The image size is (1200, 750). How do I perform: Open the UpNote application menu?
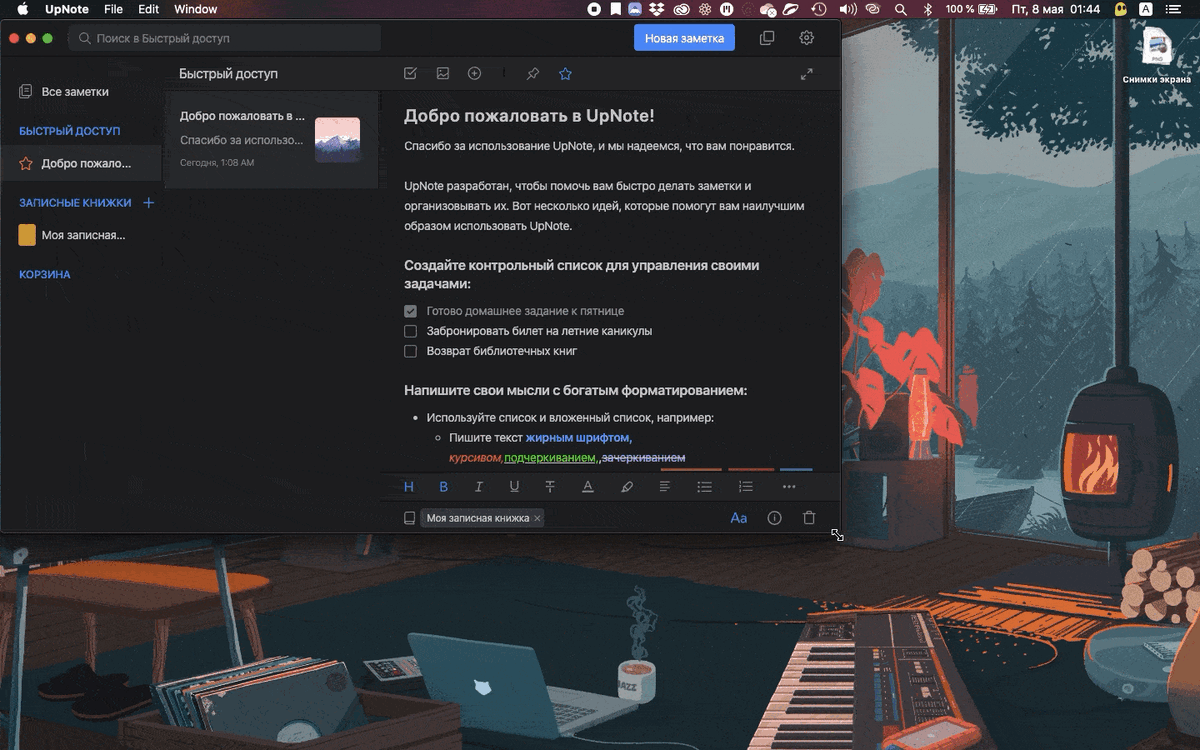[x=67, y=9]
